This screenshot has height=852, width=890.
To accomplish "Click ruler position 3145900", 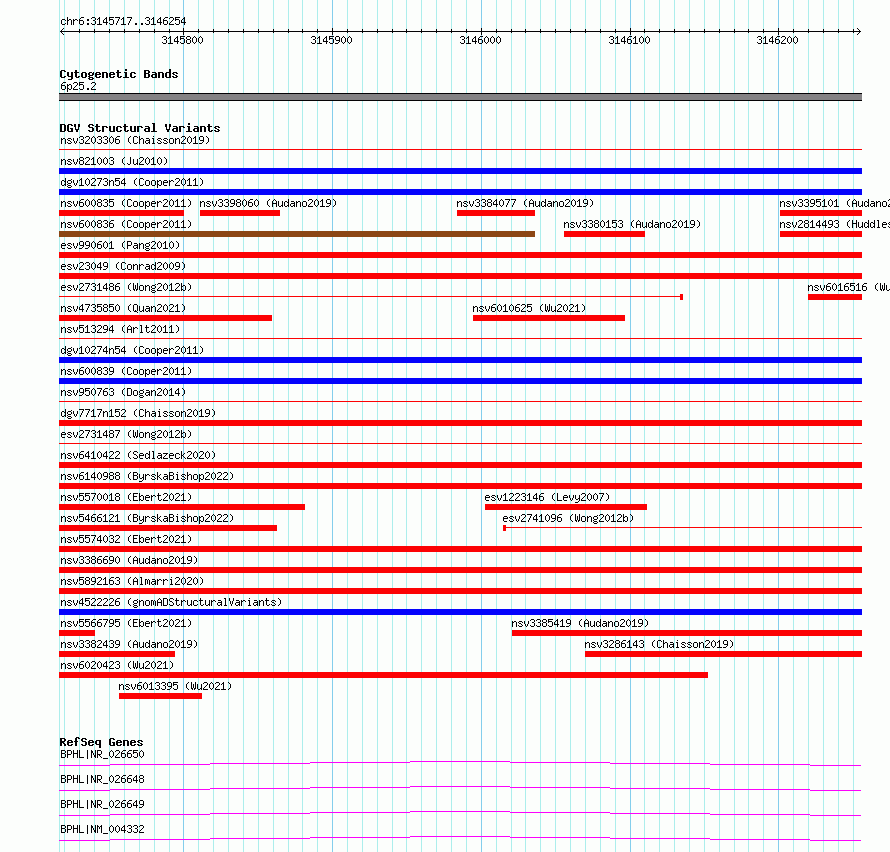I will [x=331, y=40].
